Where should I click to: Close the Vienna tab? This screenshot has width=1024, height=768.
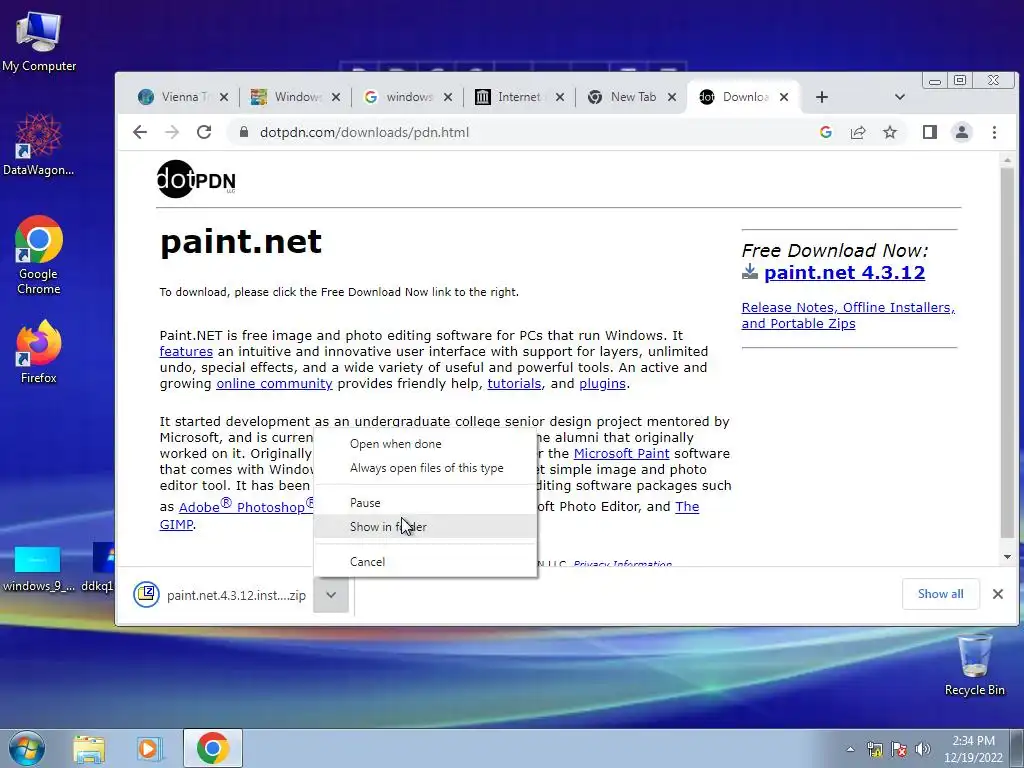coord(224,97)
